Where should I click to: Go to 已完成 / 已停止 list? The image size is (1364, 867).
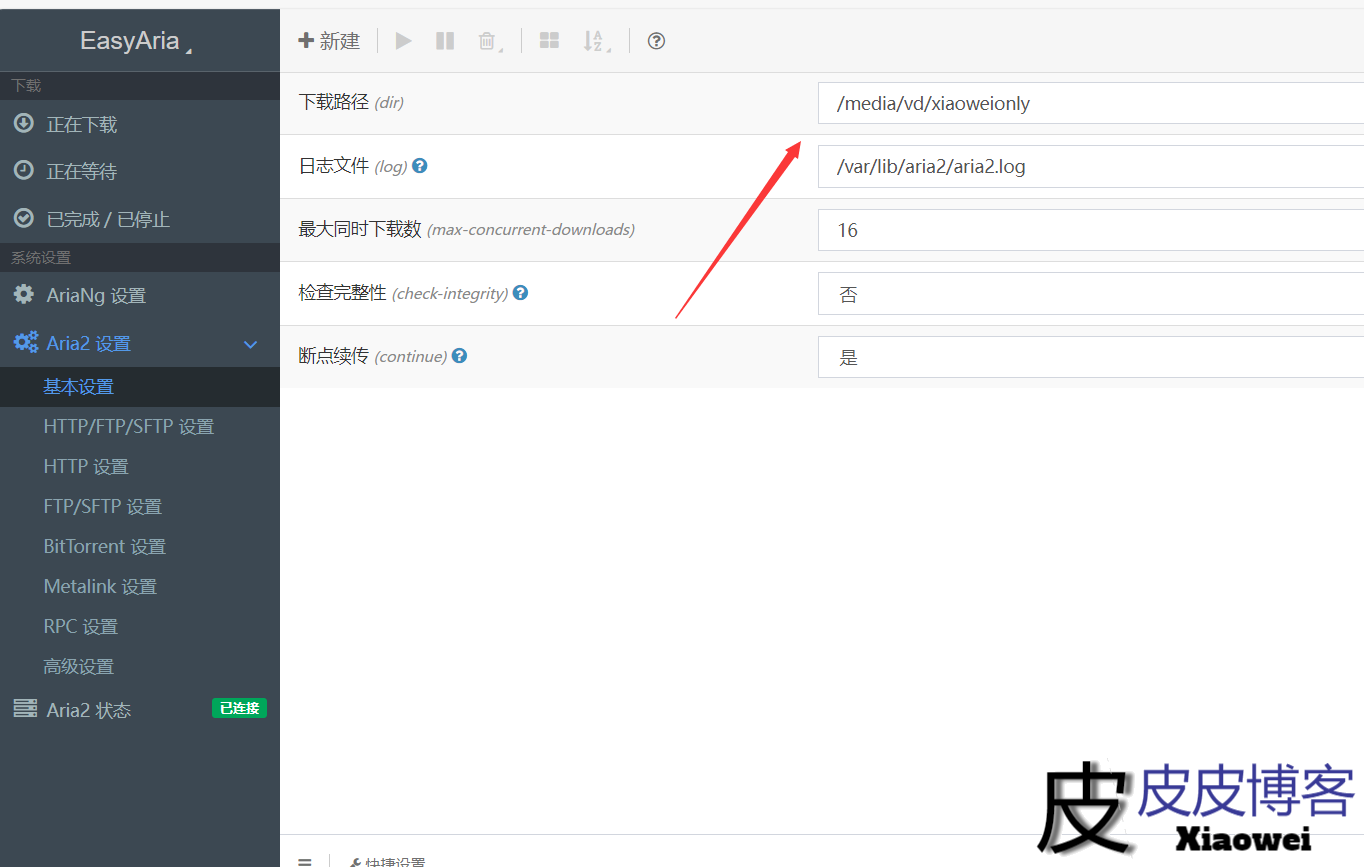point(108,219)
